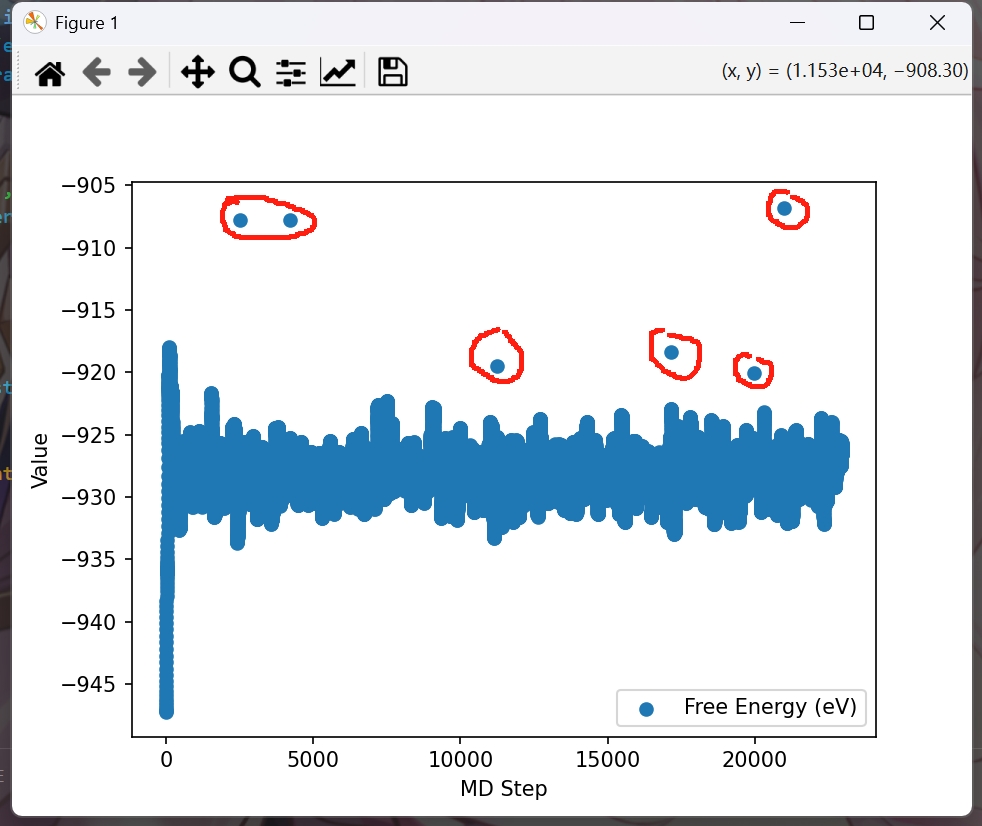Go back to the previous view
The height and width of the screenshot is (826, 982).
pos(96,72)
